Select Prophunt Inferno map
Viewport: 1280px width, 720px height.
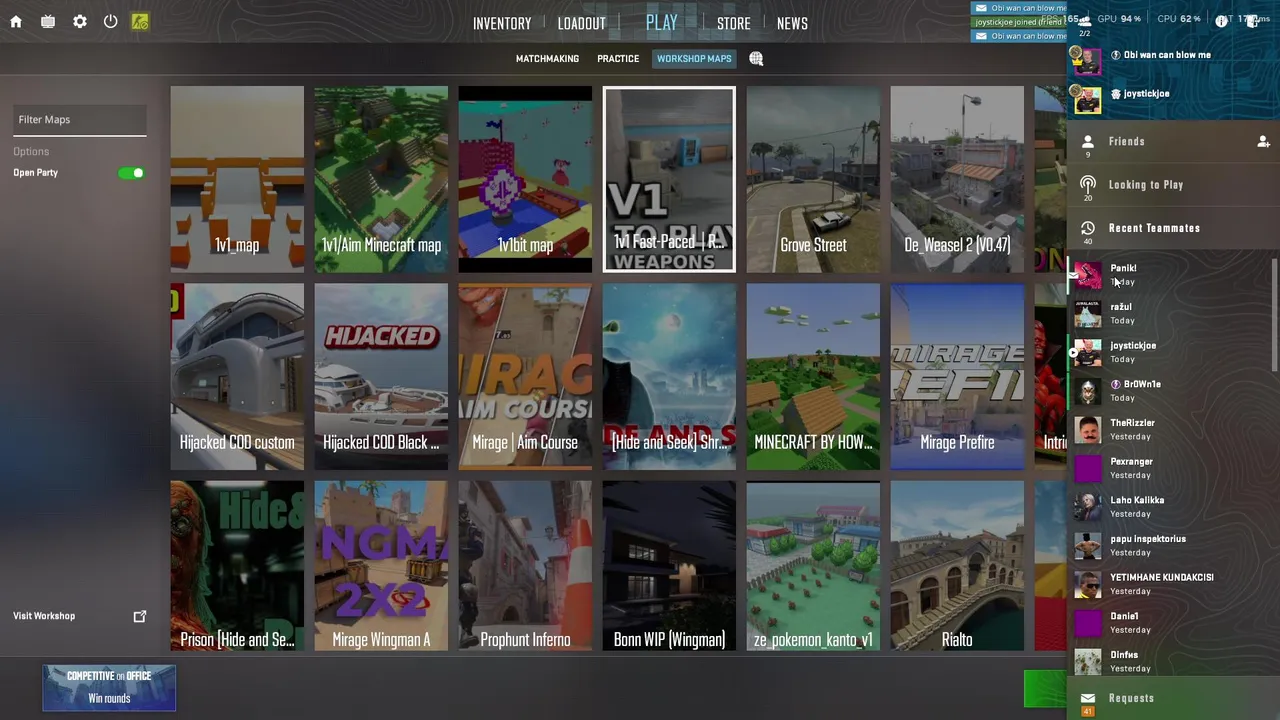tap(525, 566)
